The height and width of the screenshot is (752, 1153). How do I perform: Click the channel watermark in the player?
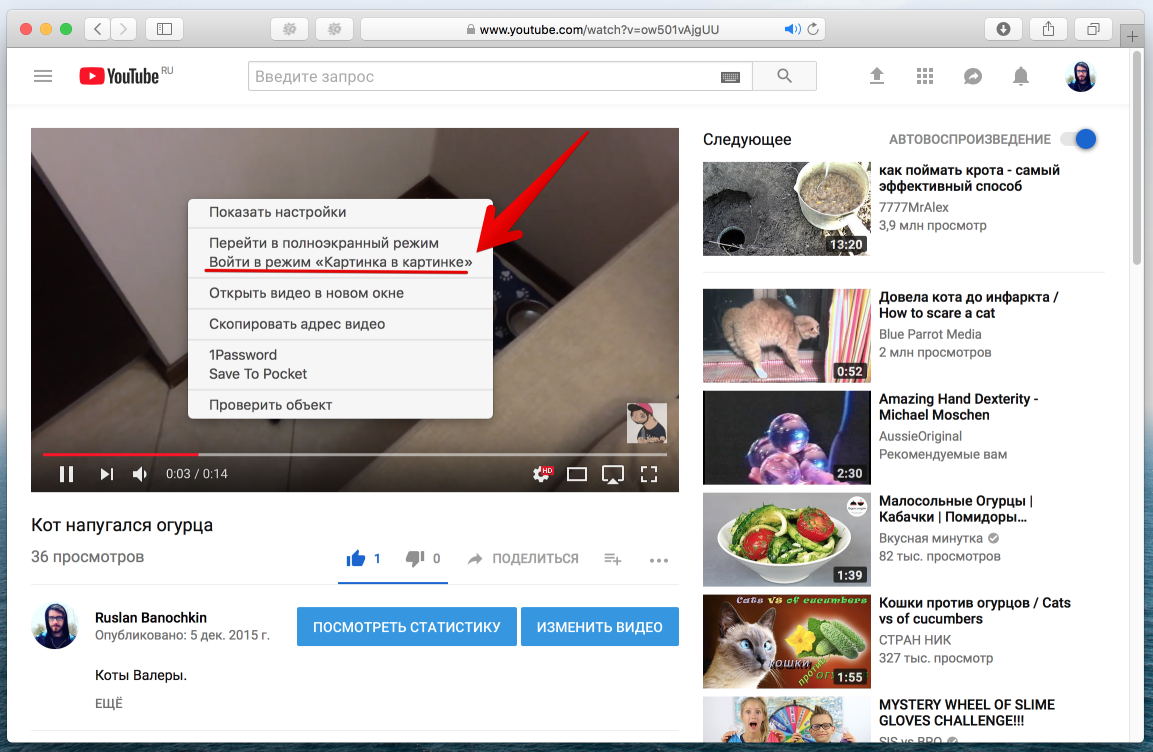646,423
